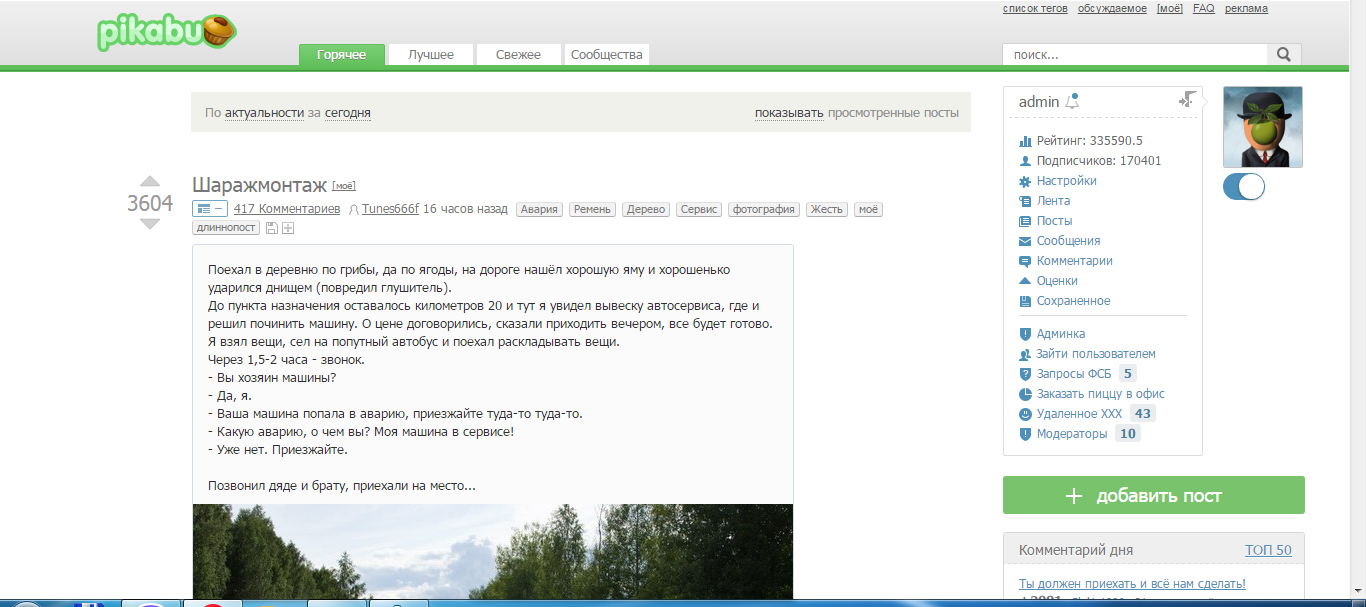Open the актуальности sort dropdown

click(x=264, y=113)
